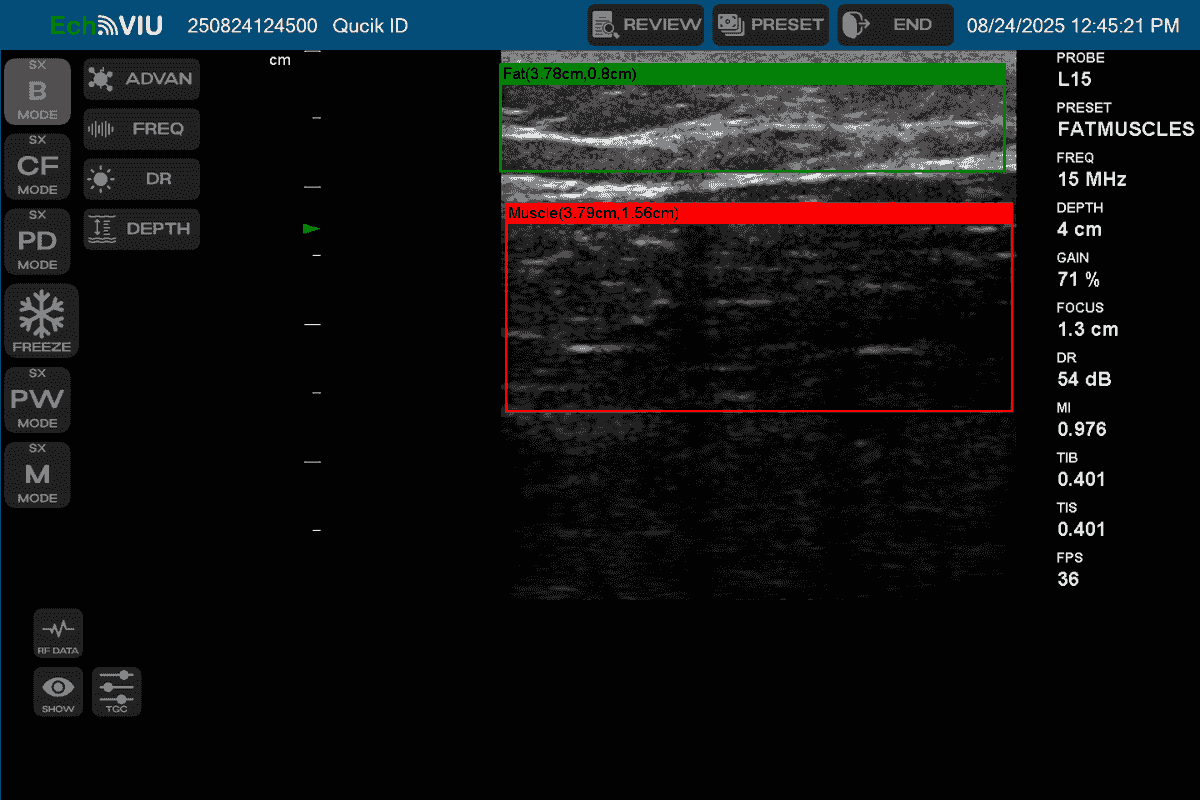Open the PRESET selection menu
Screen dimensions: 1200x800
click(x=771, y=25)
